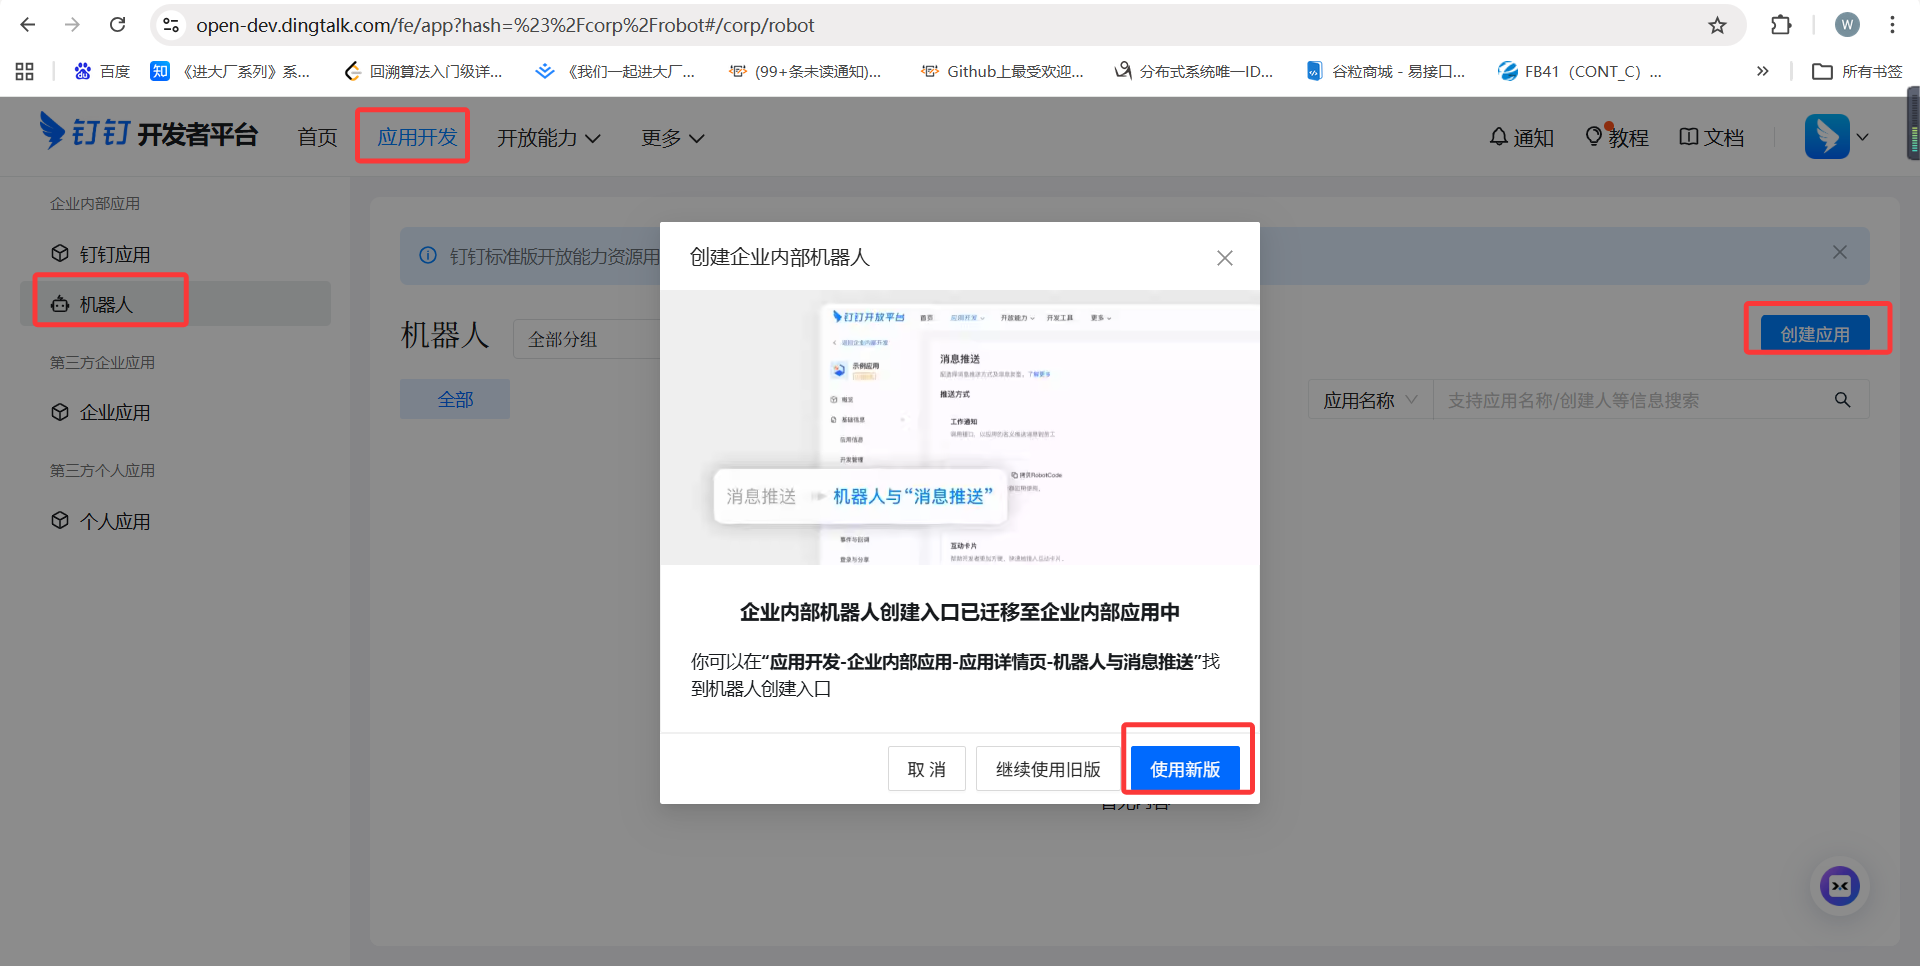Click the browser forward arrow

click(72, 25)
